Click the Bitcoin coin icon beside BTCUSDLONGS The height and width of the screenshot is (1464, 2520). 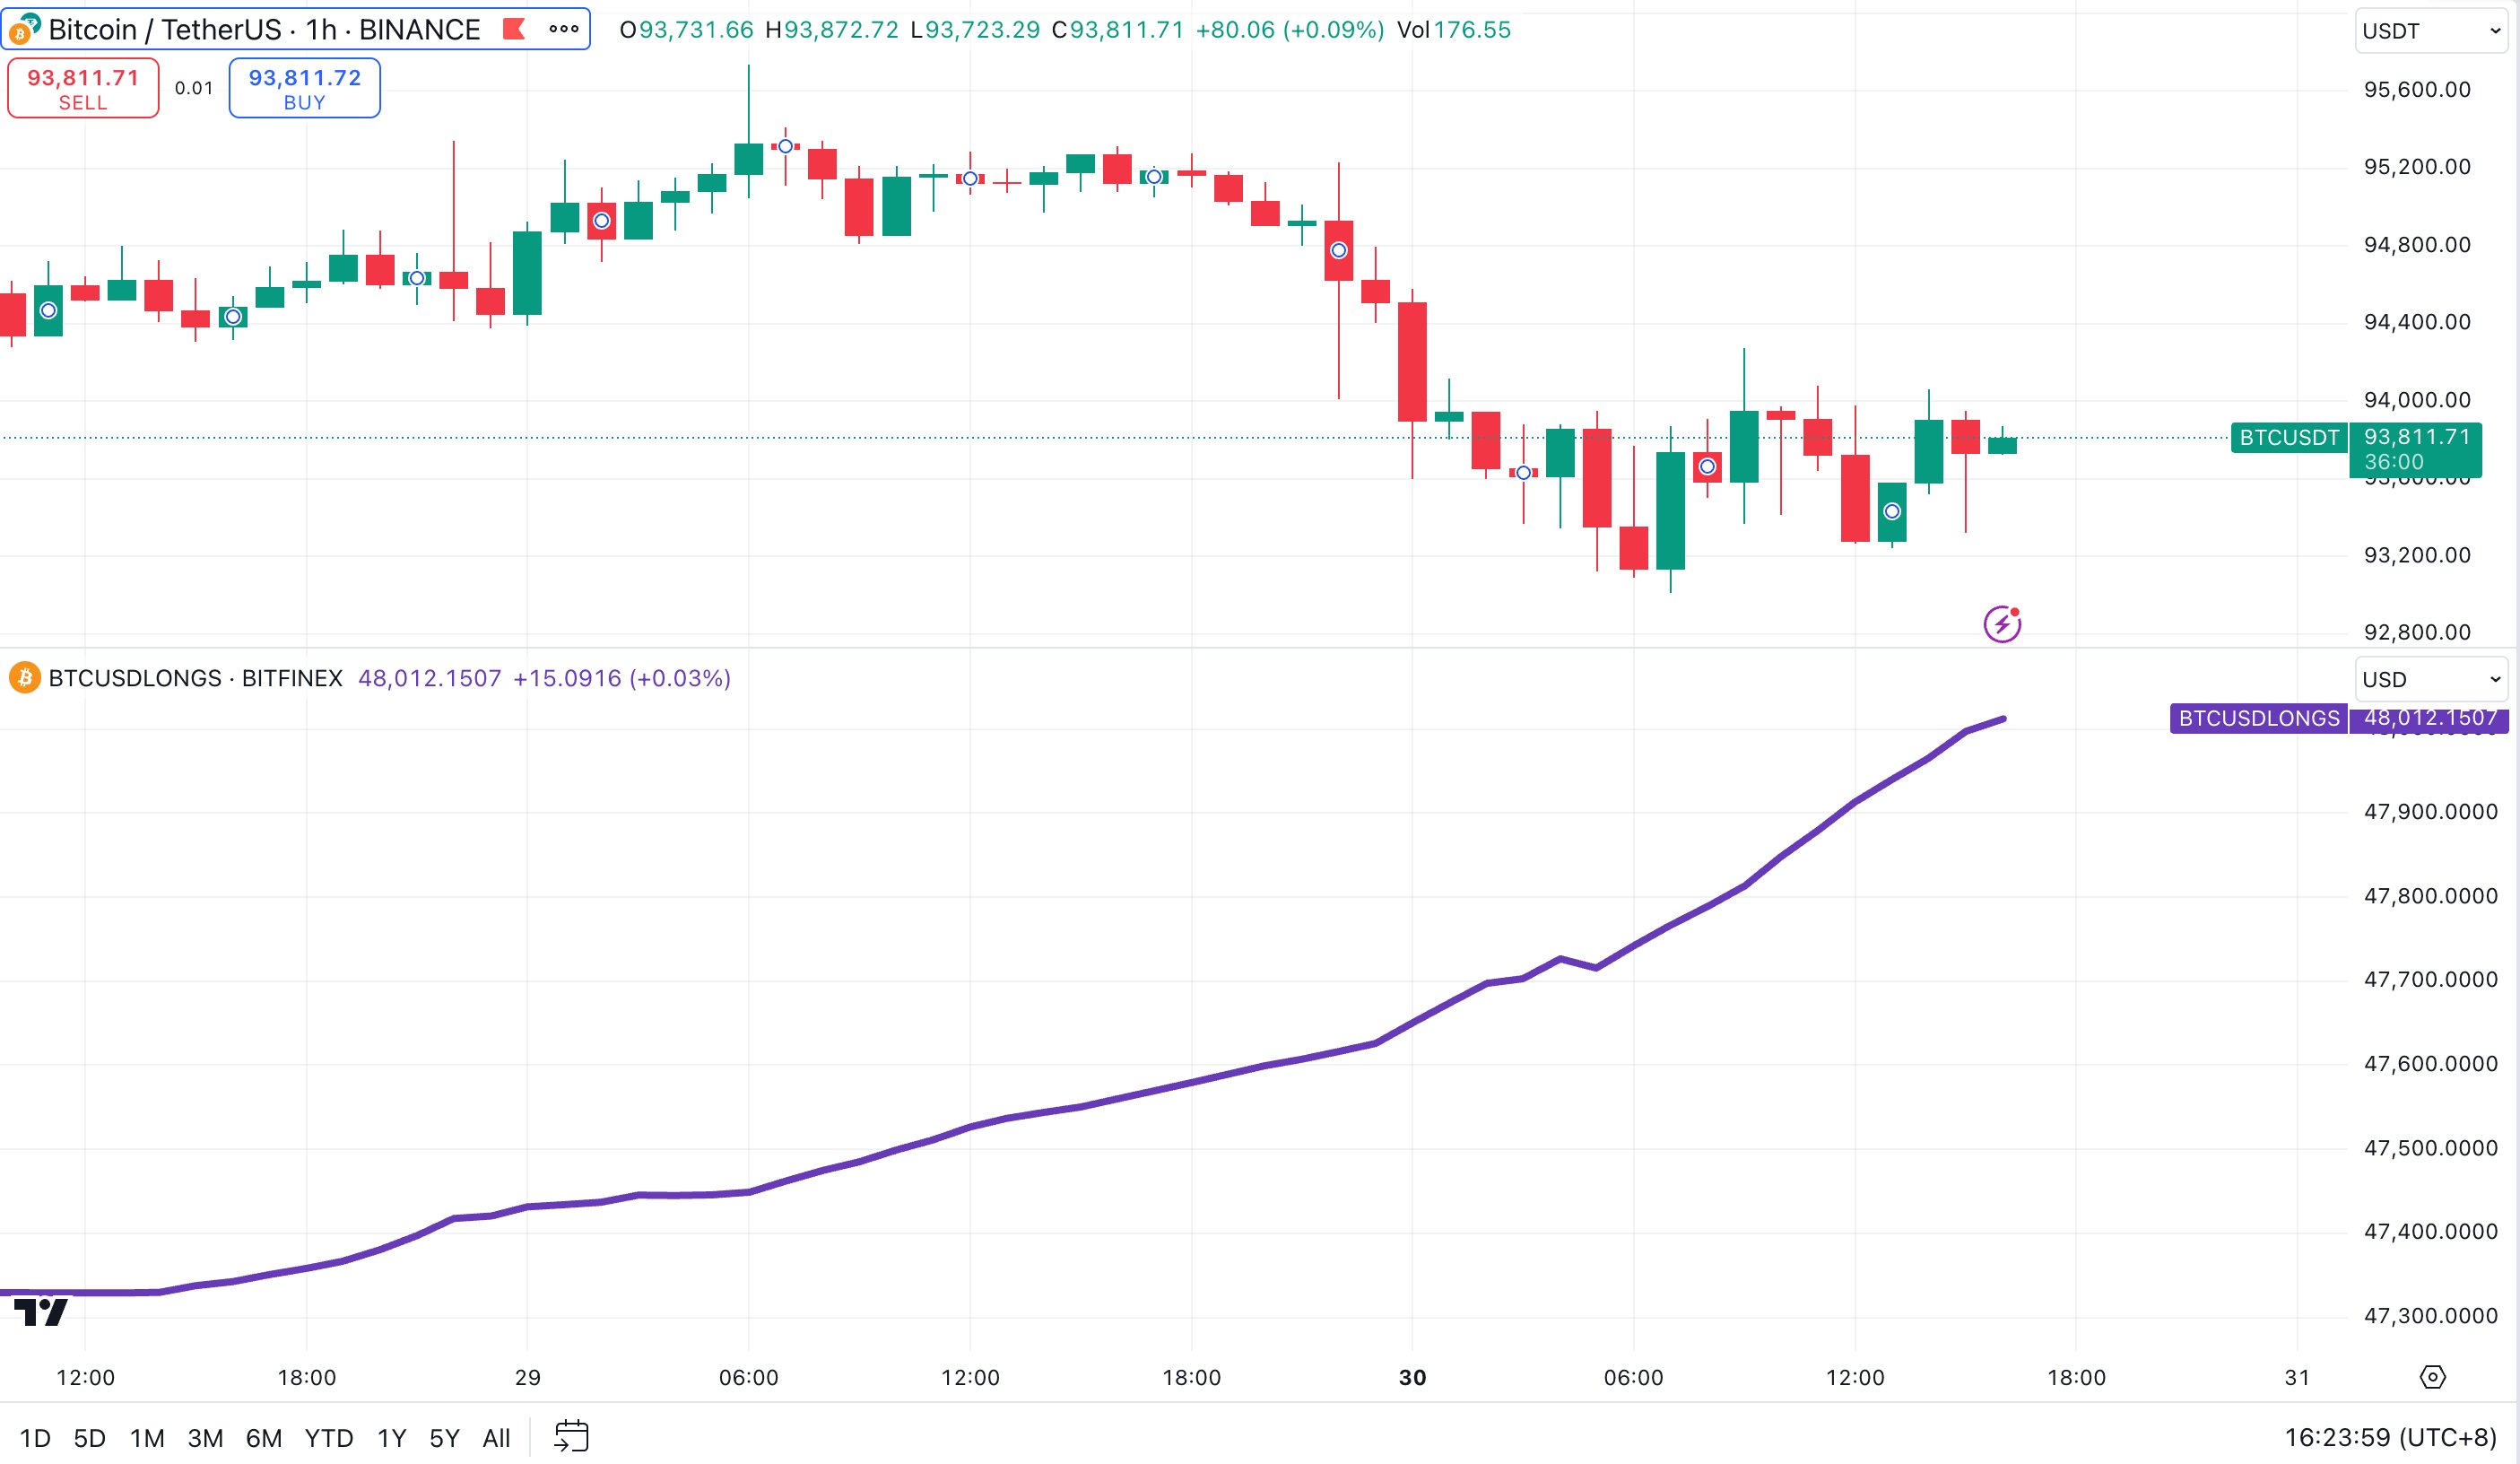point(24,678)
